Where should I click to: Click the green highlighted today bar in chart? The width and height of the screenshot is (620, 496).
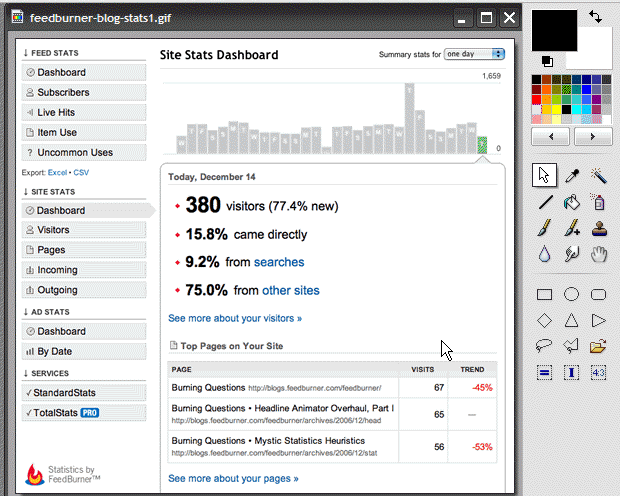coord(482,145)
